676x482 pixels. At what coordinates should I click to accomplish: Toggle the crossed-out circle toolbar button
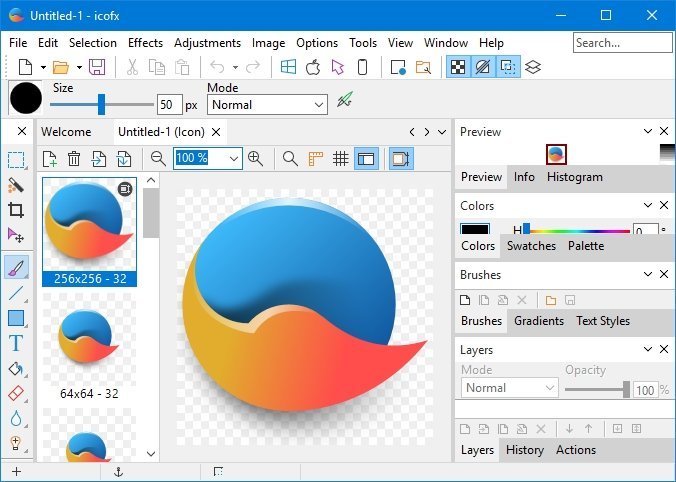pyautogui.click(x=483, y=67)
